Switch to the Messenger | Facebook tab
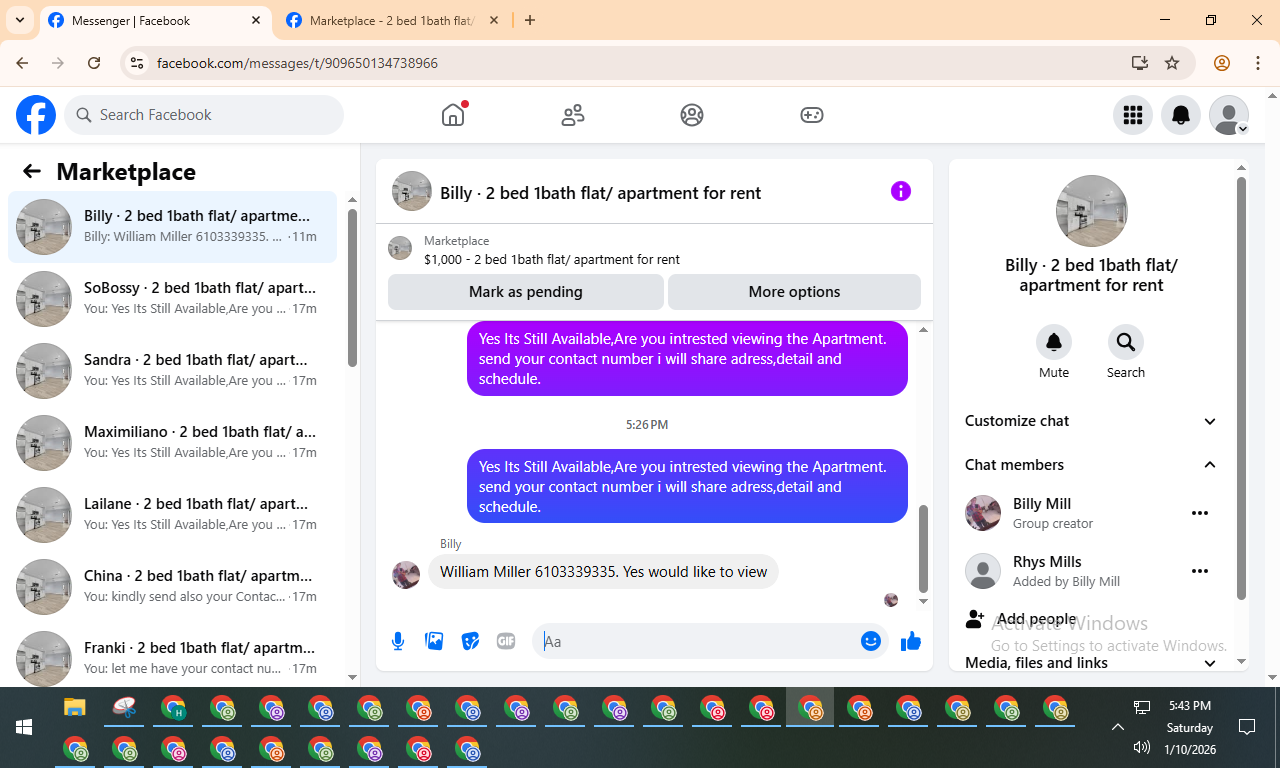The width and height of the screenshot is (1280, 768). click(155, 20)
